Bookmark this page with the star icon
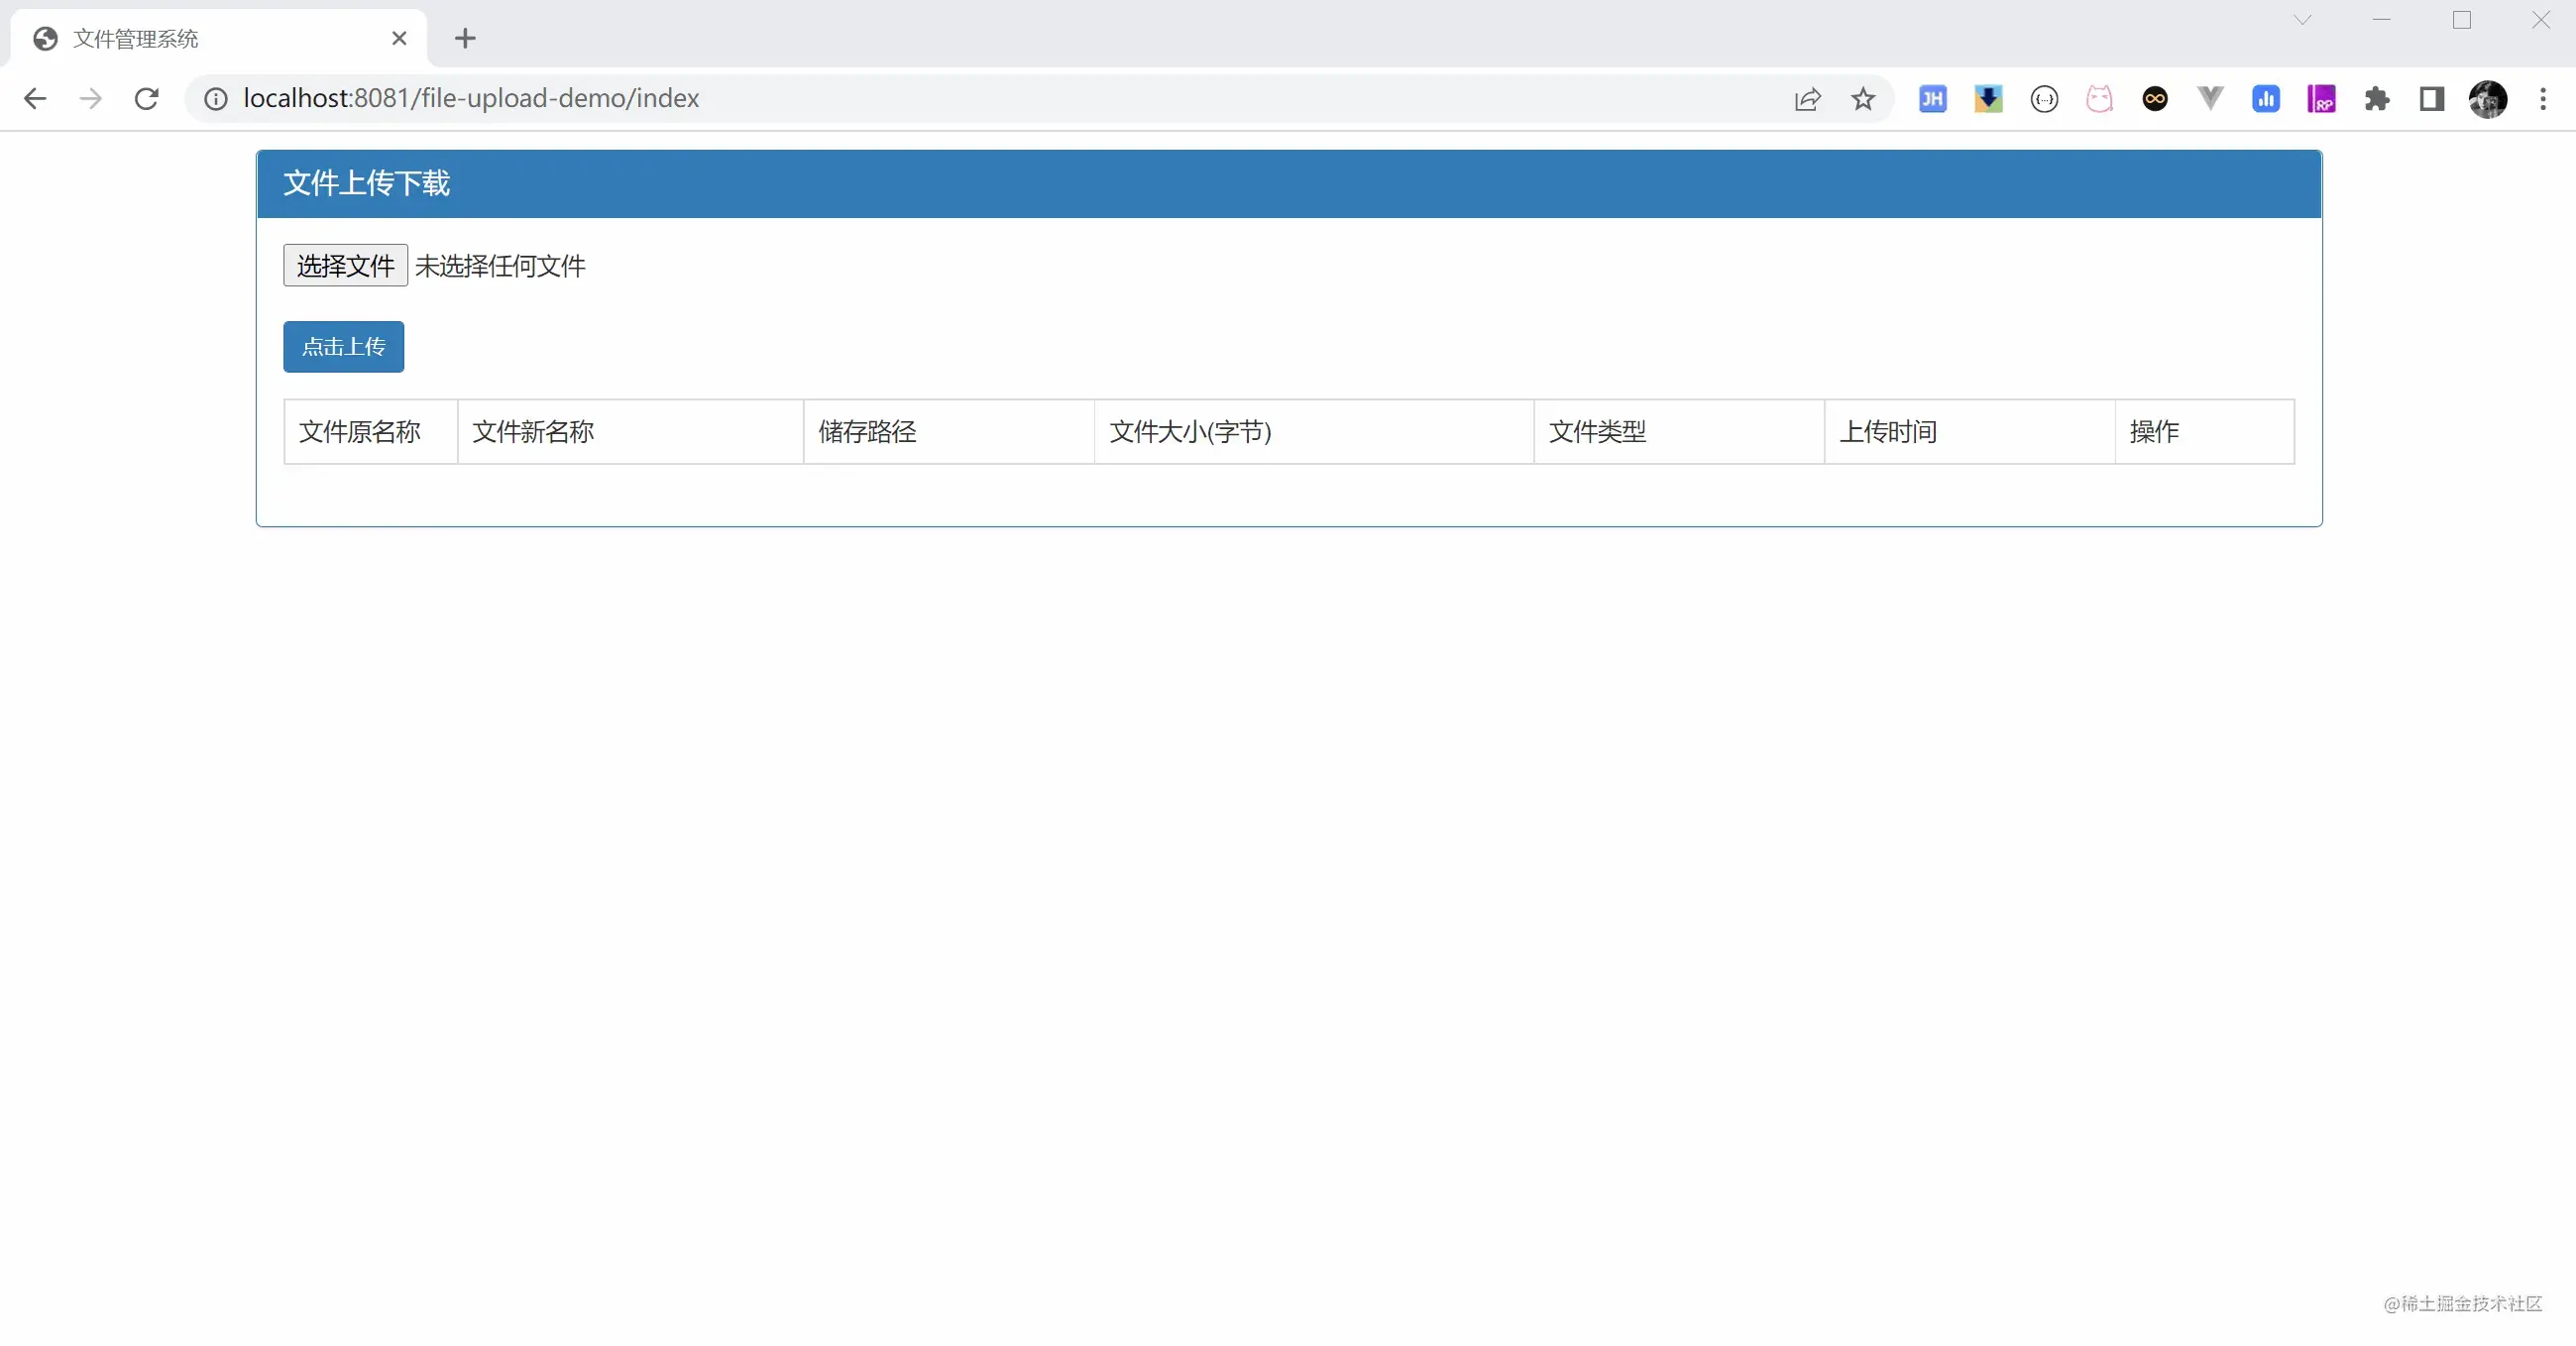The height and width of the screenshot is (1346, 2576). coord(1862,98)
